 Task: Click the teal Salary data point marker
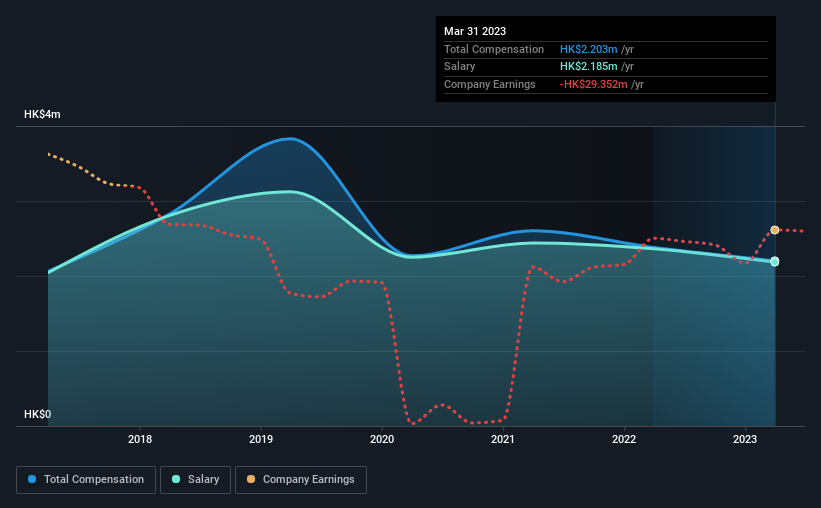774,261
